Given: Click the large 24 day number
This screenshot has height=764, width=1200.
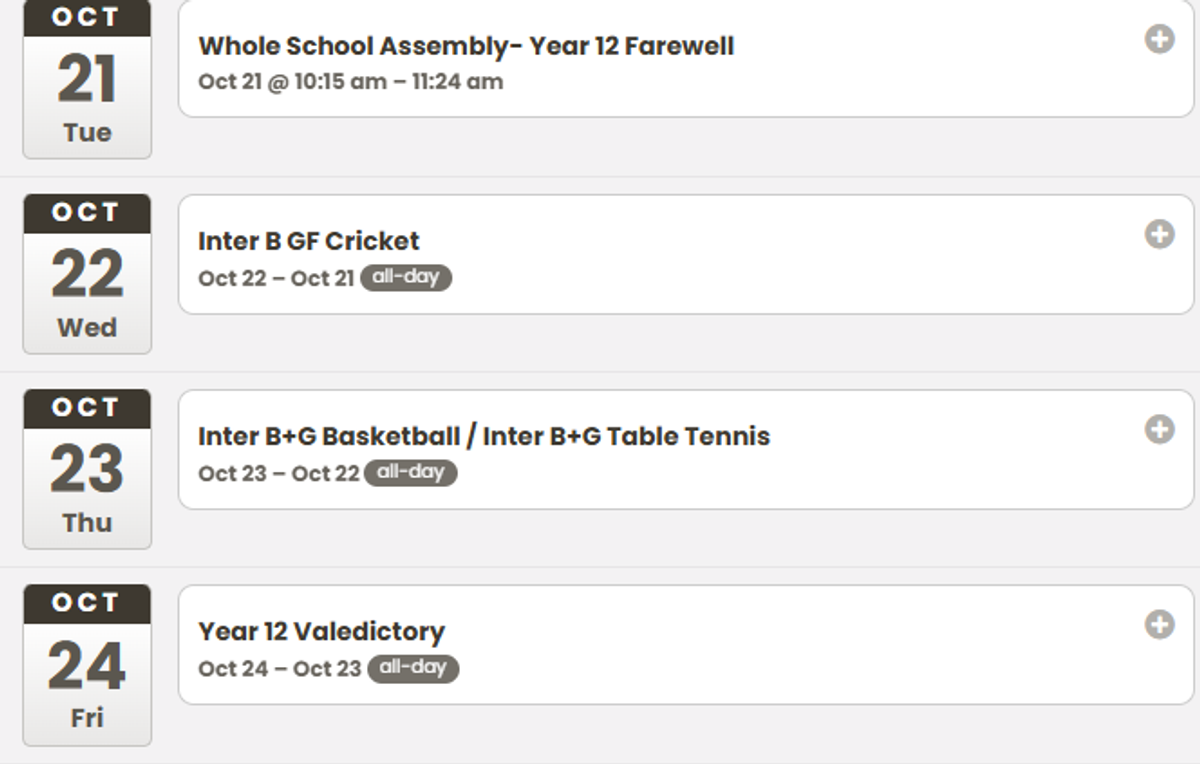Looking at the screenshot, I should 87,667.
